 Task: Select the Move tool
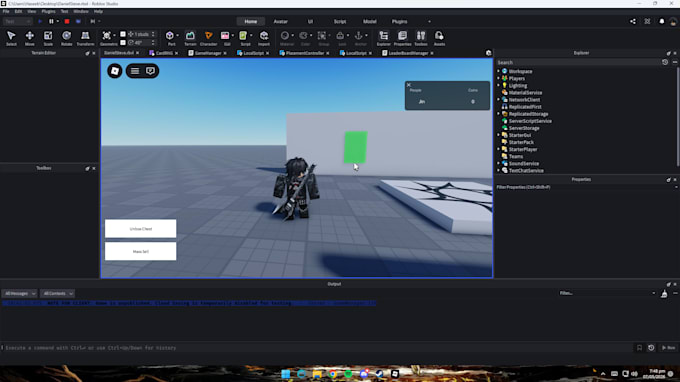[29, 38]
